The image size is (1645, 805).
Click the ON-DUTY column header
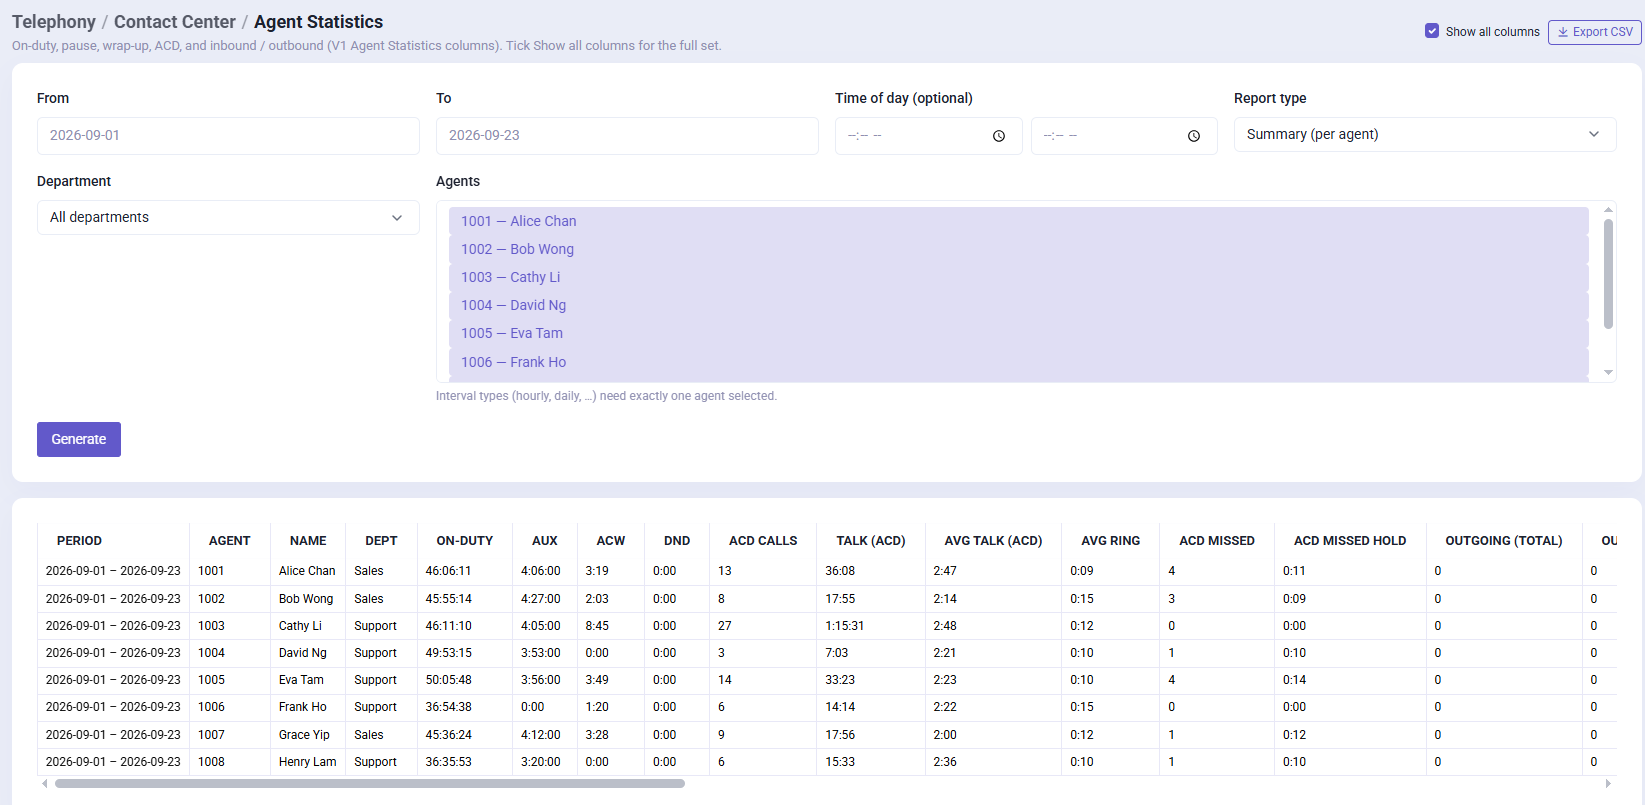465,541
